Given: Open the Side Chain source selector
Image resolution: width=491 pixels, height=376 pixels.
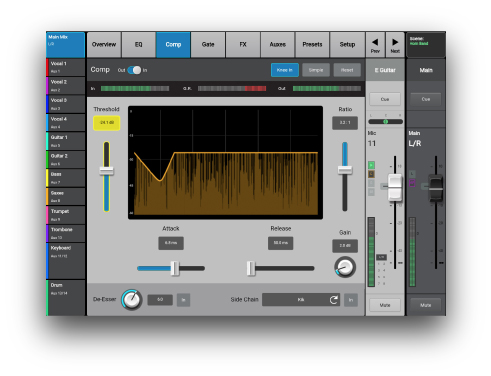Looking at the screenshot, I should [301, 300].
